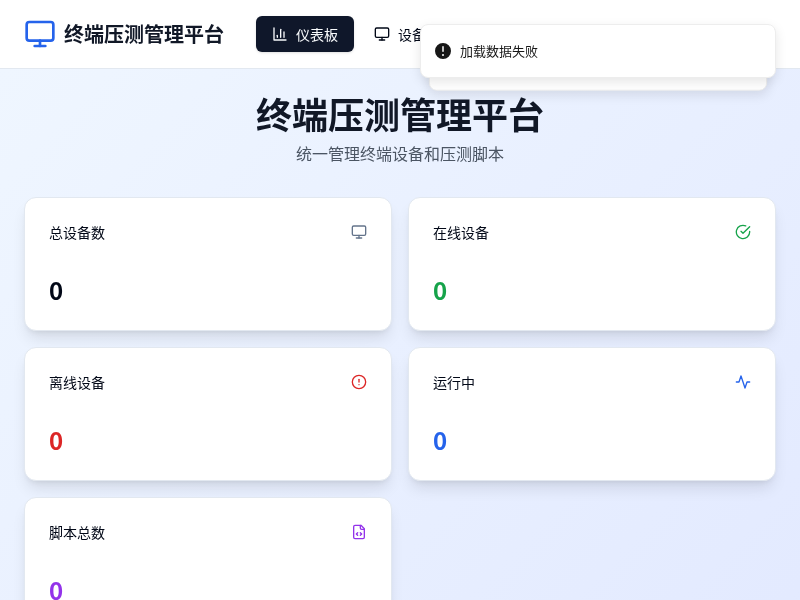Click the monitor icon in 总设备数 card

click(359, 232)
